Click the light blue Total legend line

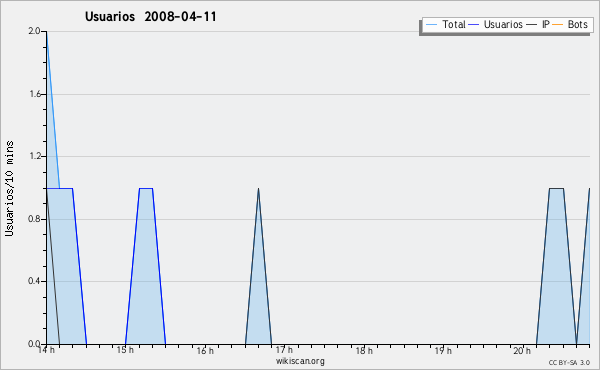[431, 25]
